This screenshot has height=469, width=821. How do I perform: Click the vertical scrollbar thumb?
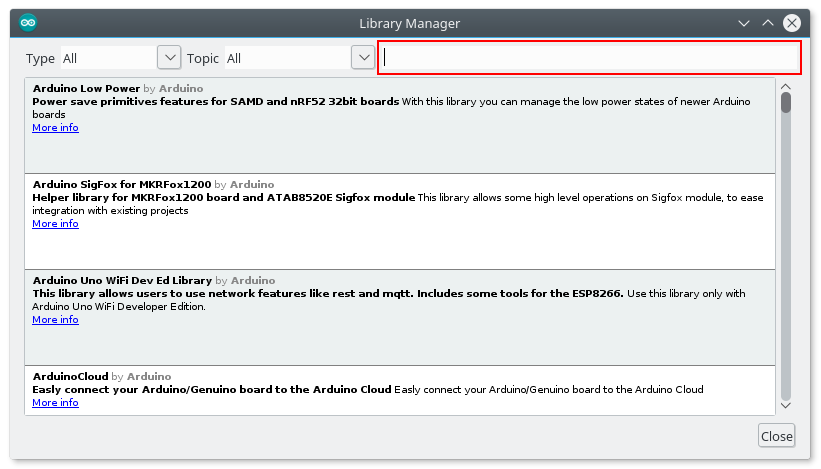tap(786, 102)
